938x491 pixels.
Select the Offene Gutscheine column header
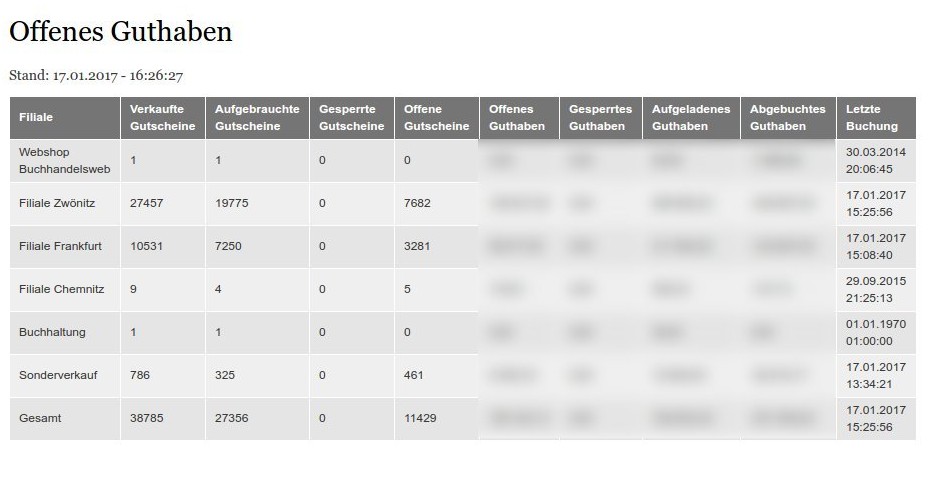436,118
